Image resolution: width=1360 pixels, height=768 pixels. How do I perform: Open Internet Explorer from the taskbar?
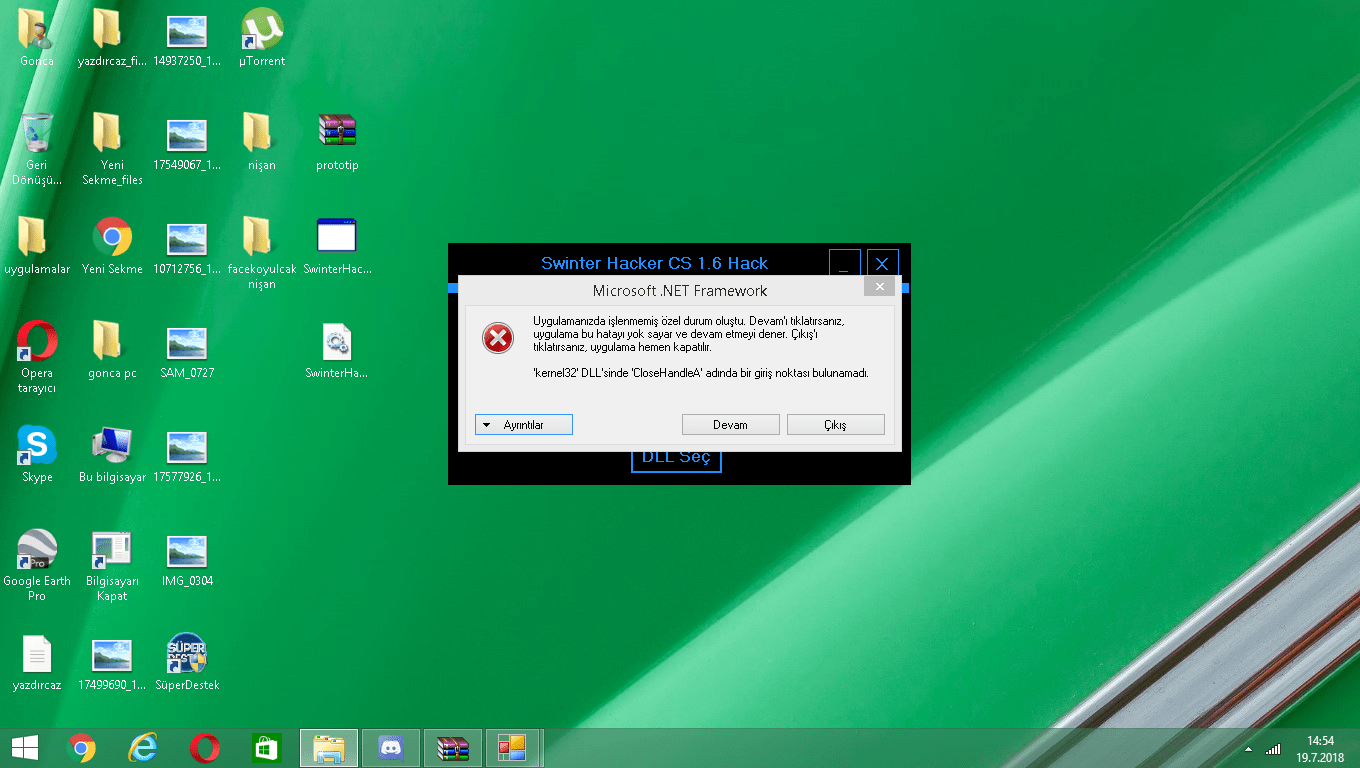[x=144, y=748]
